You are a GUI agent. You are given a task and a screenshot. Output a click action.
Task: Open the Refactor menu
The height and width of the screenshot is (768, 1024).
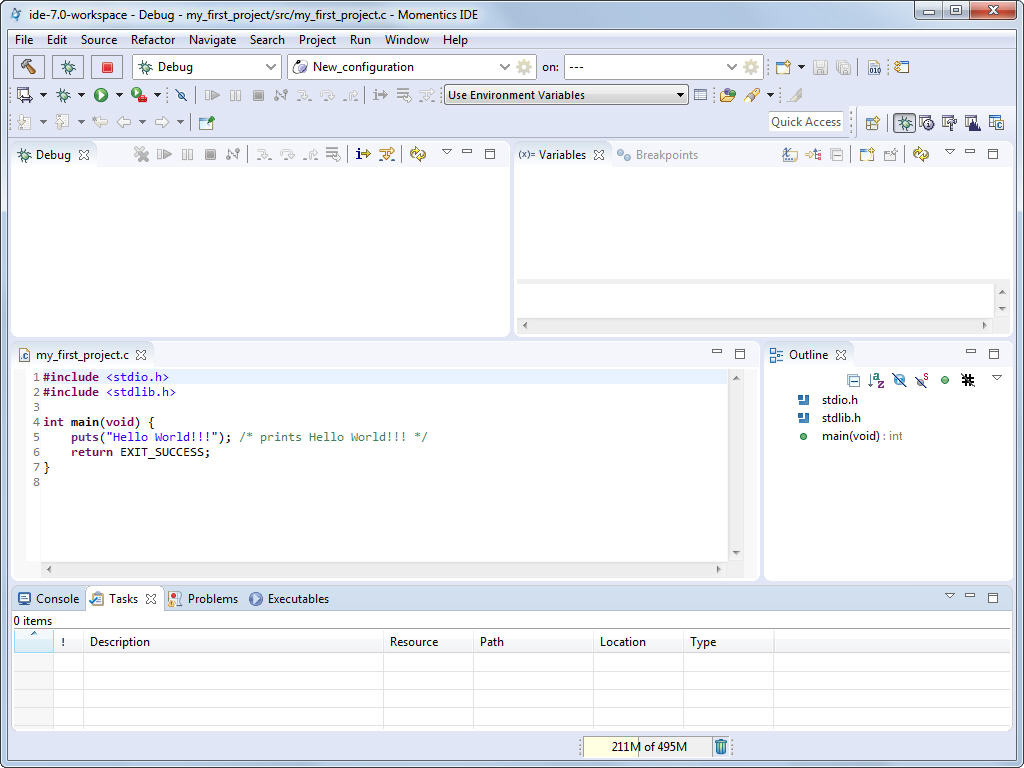pyautogui.click(x=153, y=40)
